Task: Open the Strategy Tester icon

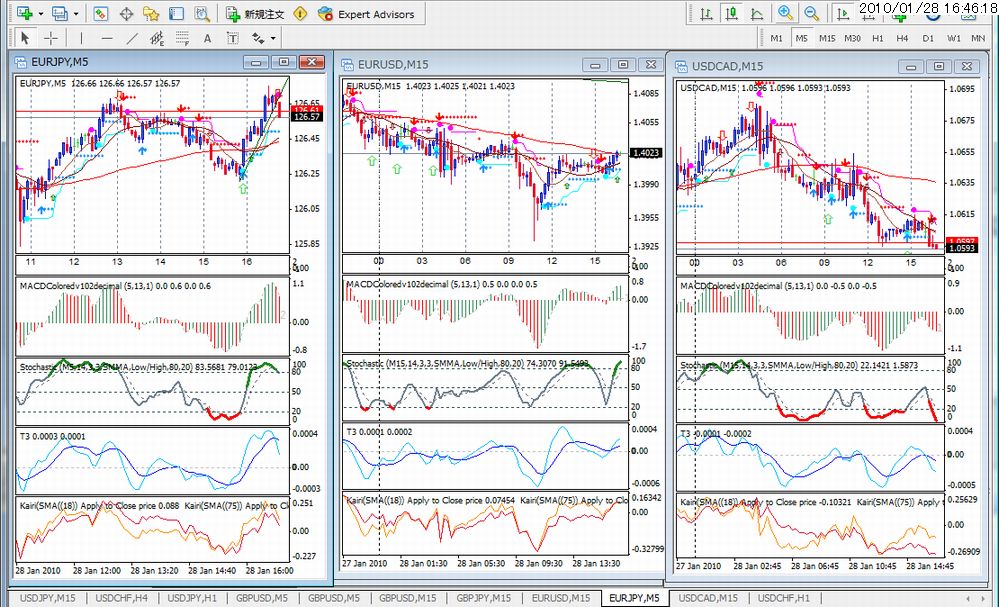Action: (202, 13)
